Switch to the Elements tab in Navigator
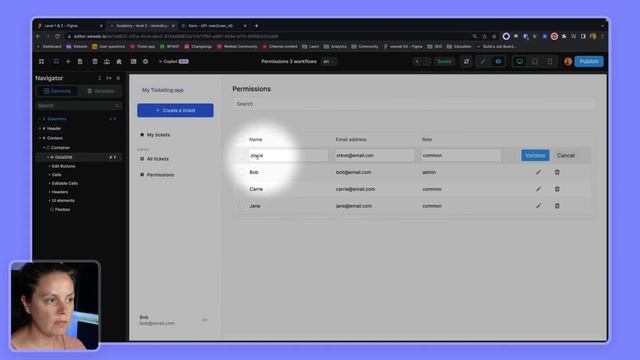This screenshot has height=360, width=640. (x=57, y=91)
